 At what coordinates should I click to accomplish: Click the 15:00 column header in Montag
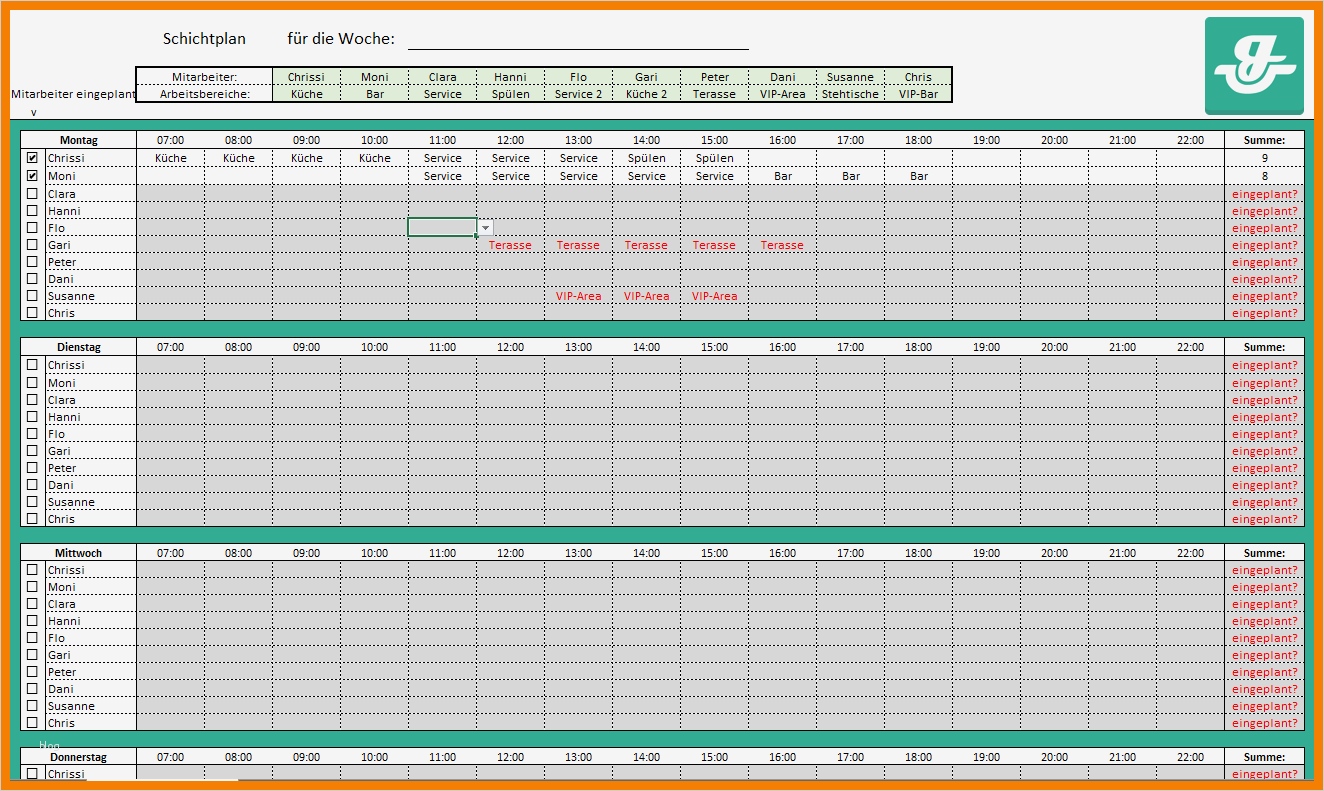point(714,139)
